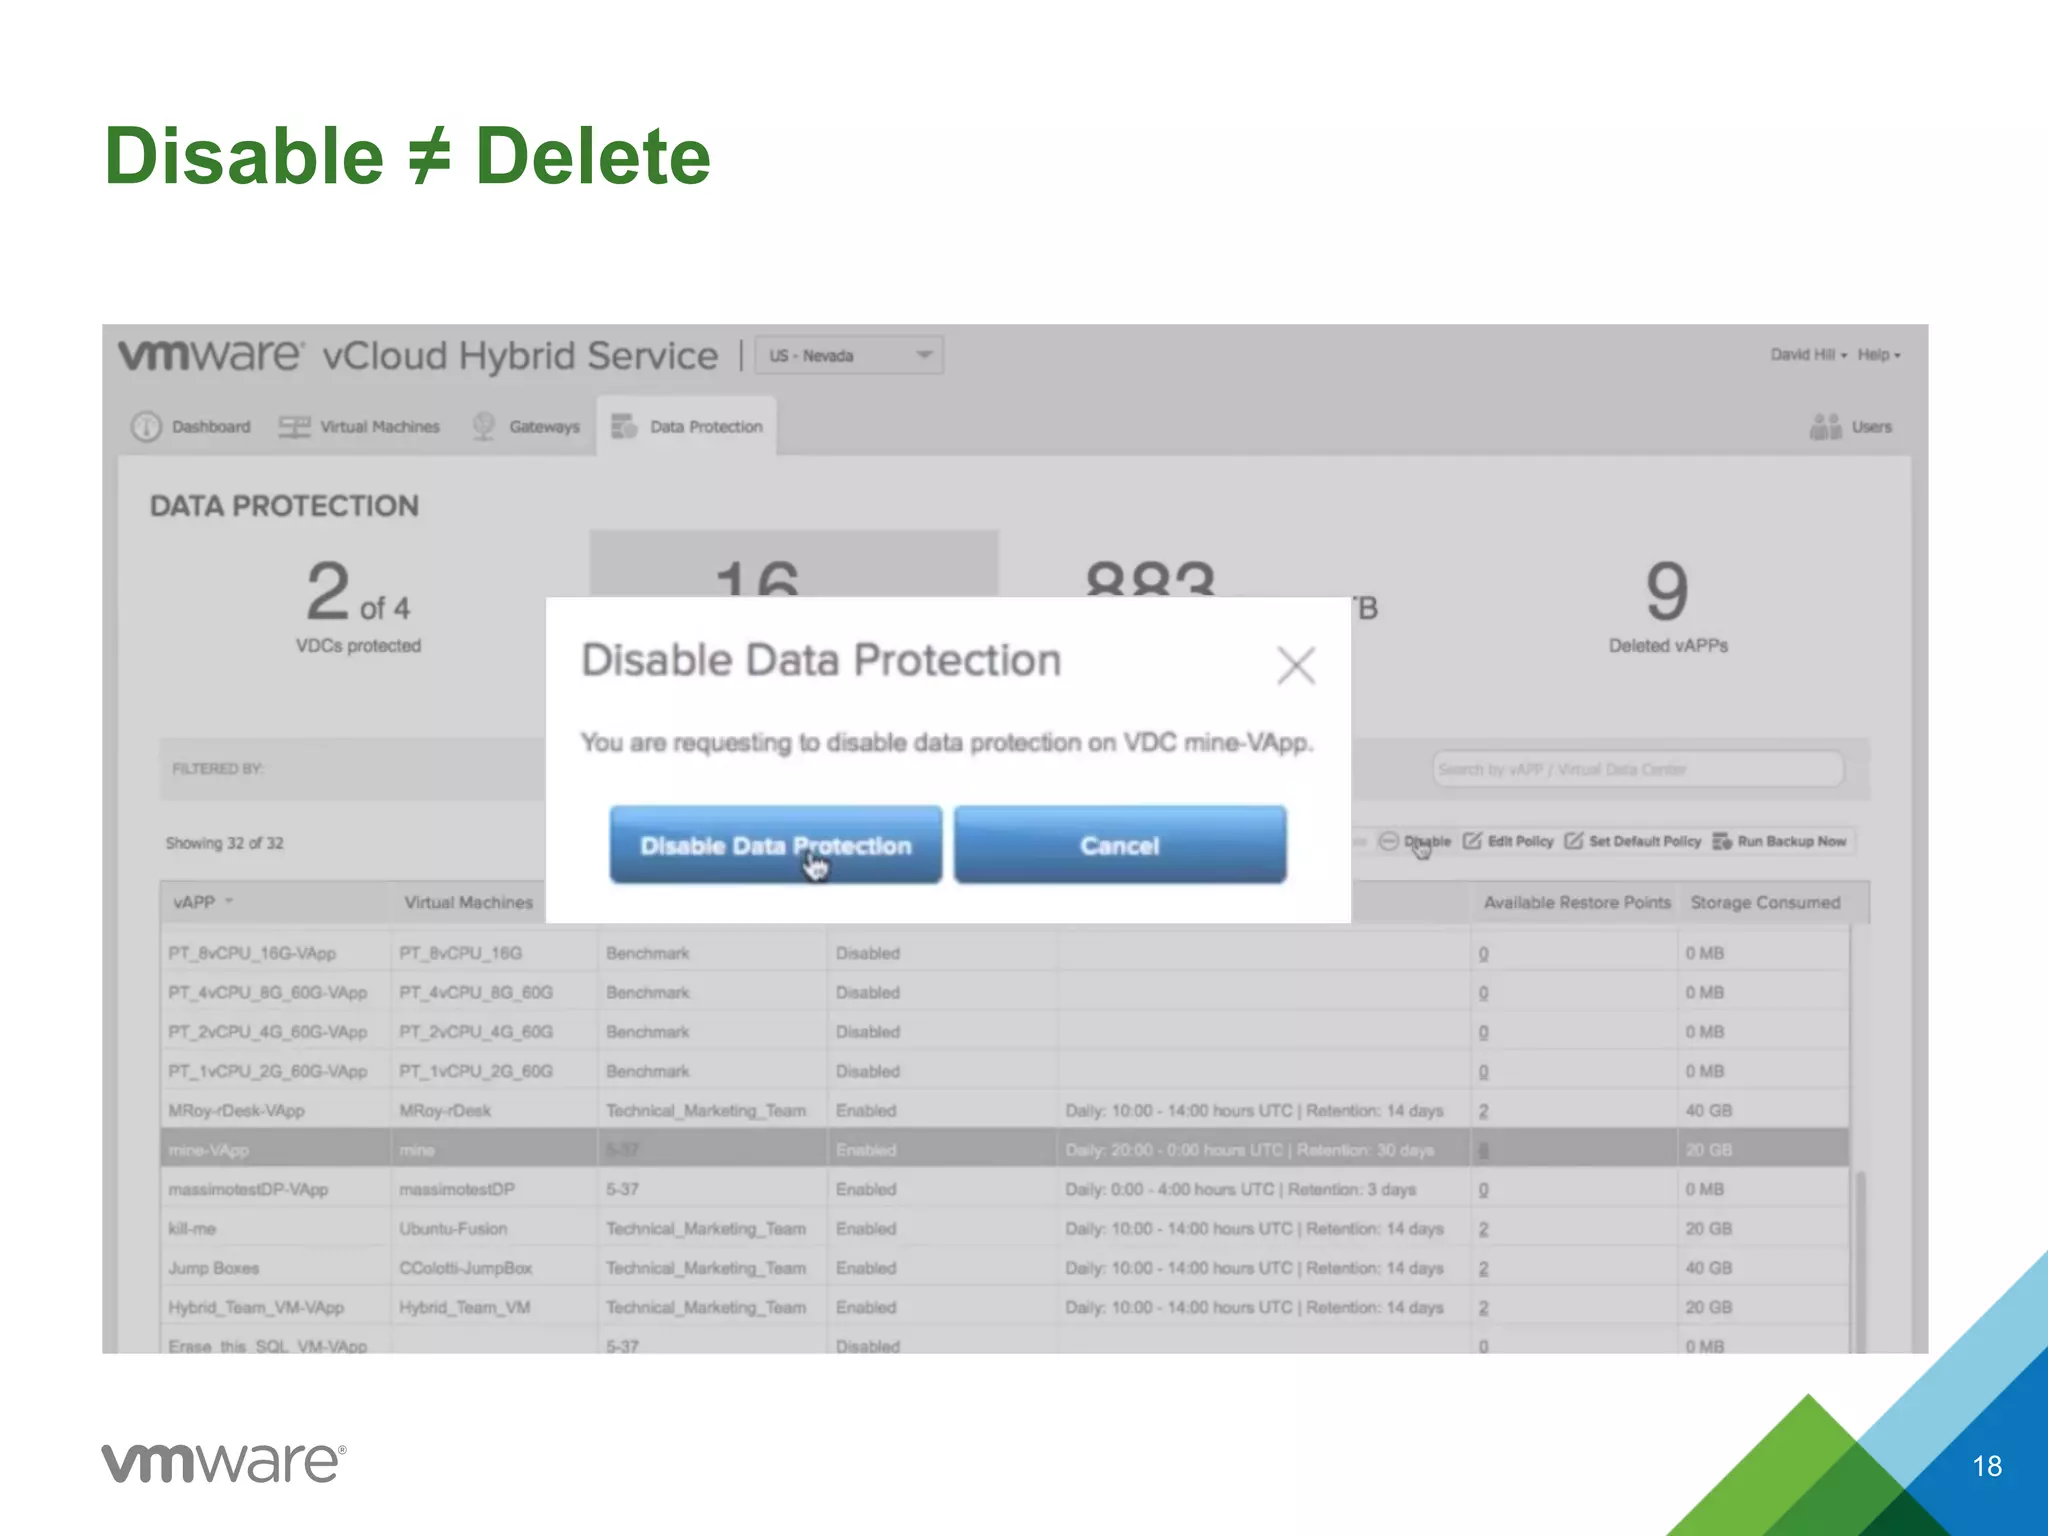
Task: Click the Run Backup Now icon
Action: 1722,841
